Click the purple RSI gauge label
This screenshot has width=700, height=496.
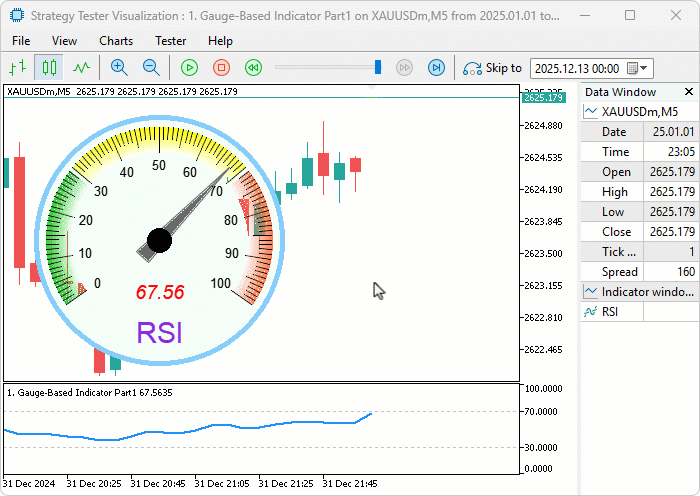159,333
